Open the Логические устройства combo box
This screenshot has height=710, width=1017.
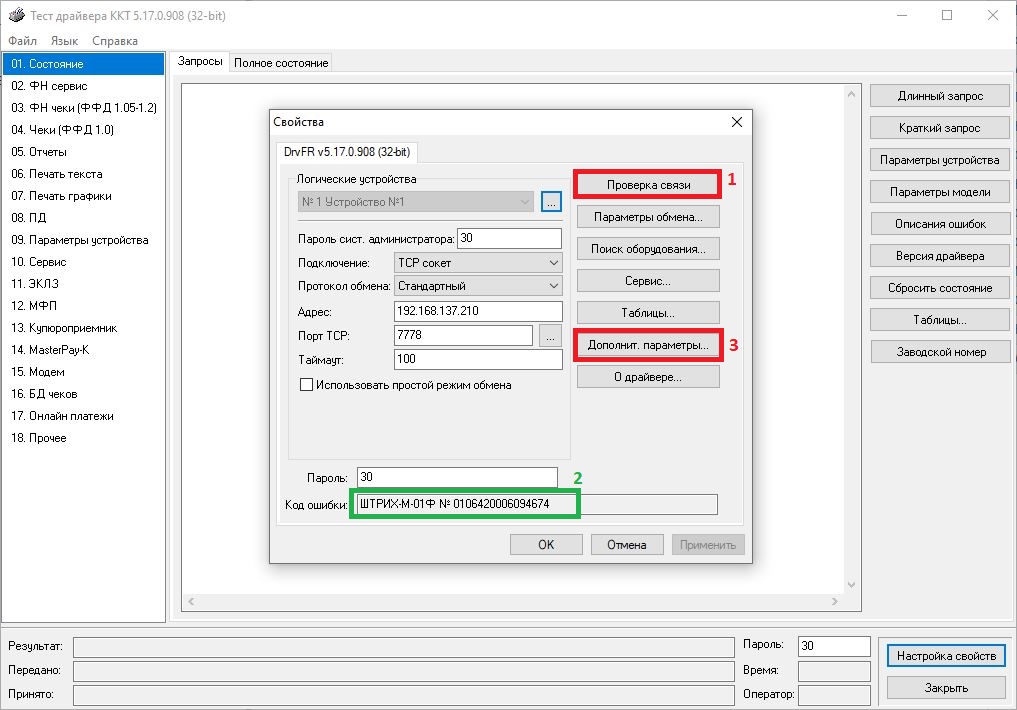tap(415, 202)
